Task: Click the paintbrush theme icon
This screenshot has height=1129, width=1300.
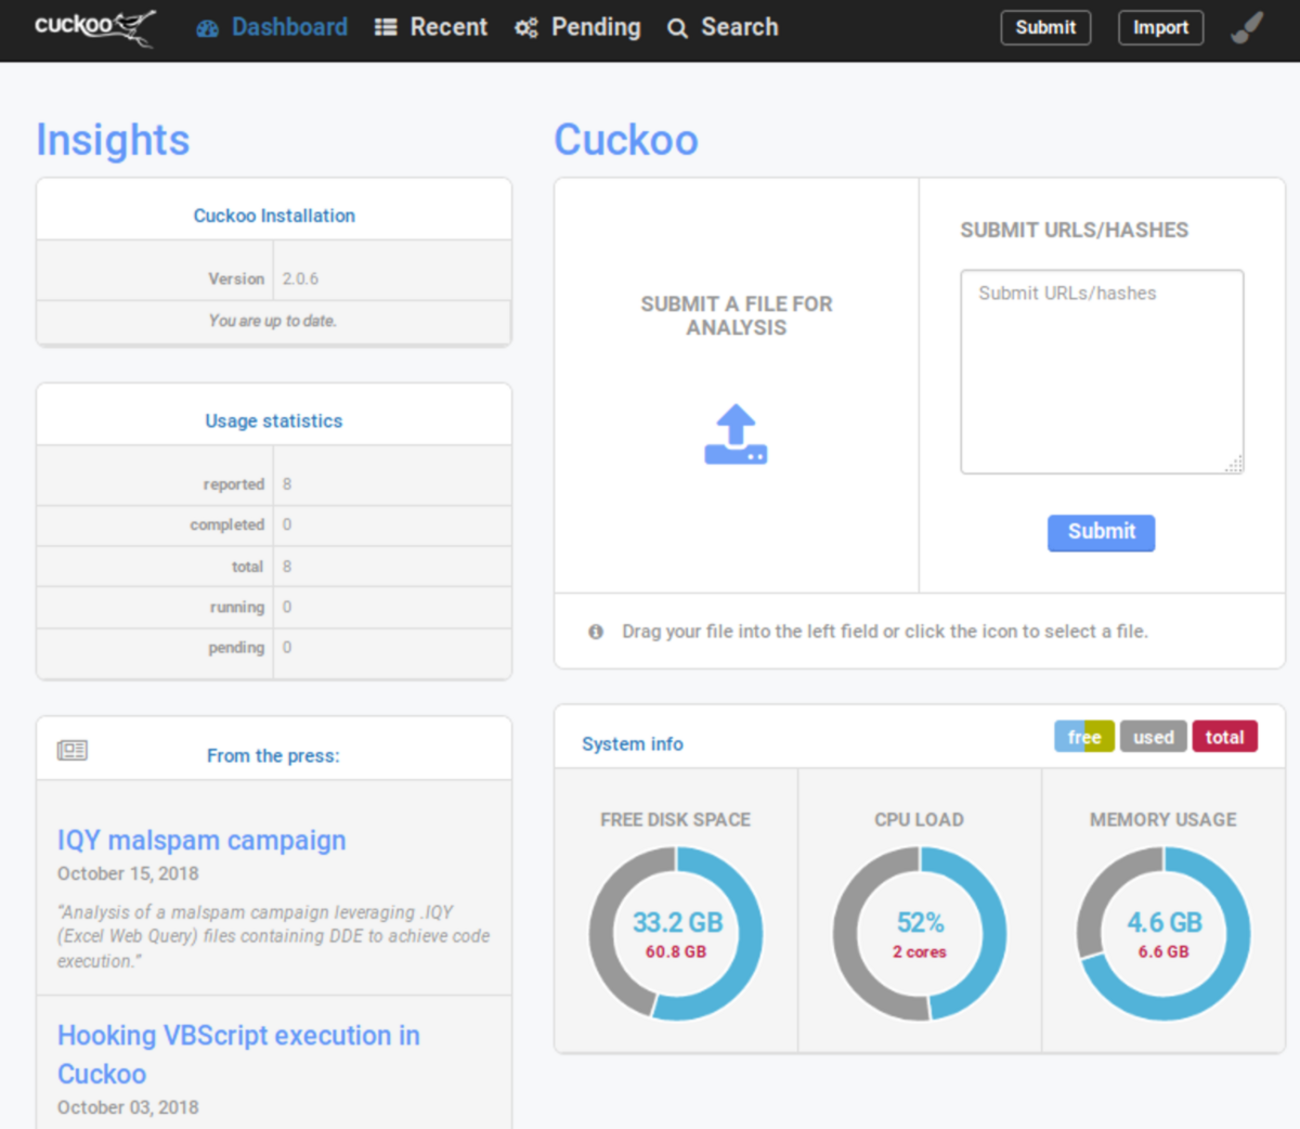Action: click(x=1247, y=28)
